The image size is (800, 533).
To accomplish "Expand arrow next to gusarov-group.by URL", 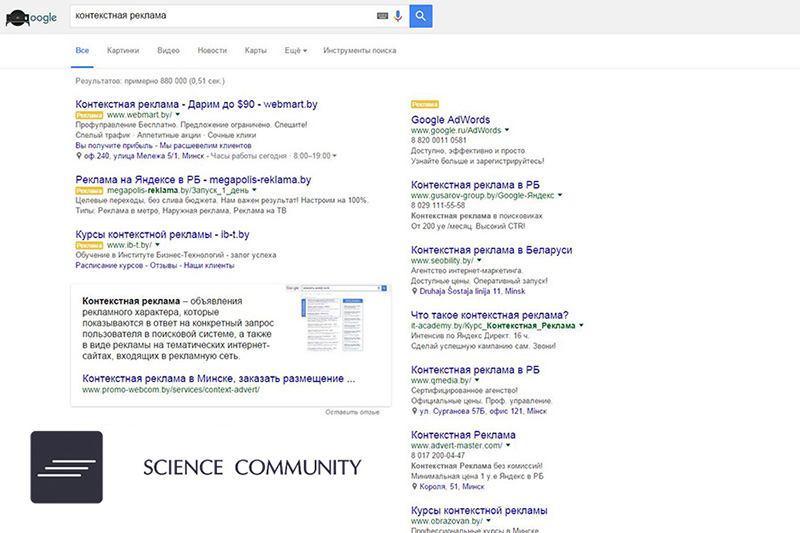I will (x=560, y=195).
